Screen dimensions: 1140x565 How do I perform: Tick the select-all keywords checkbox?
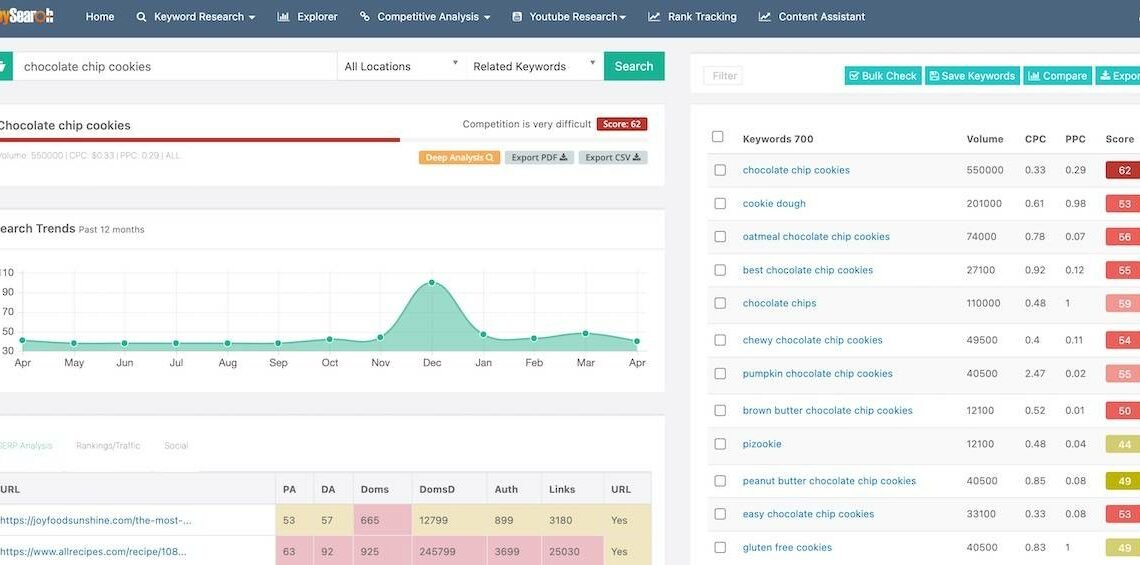(x=718, y=137)
